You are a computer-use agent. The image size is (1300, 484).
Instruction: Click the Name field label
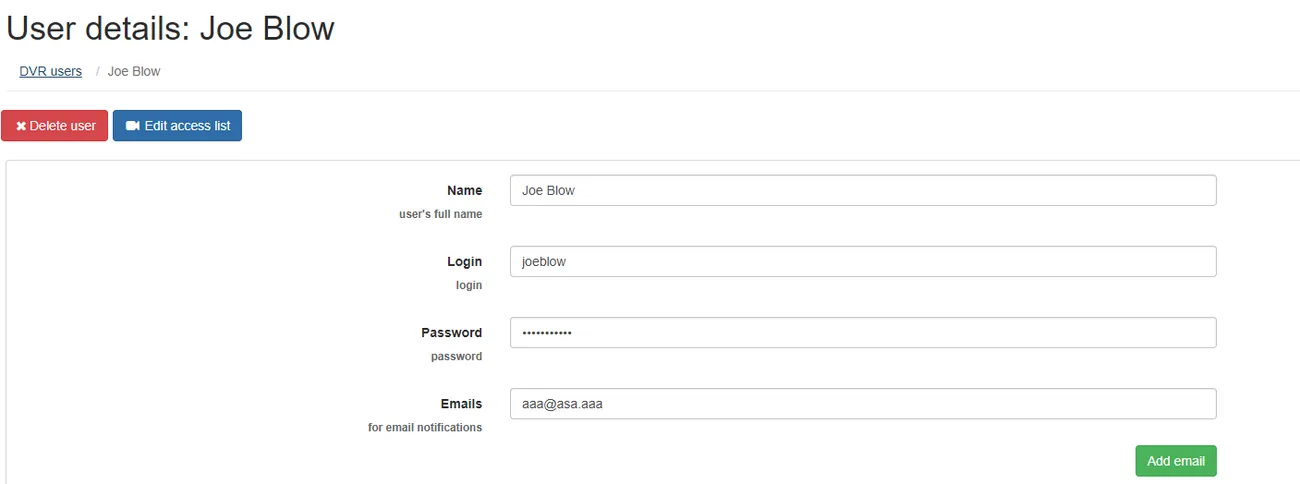pos(465,190)
